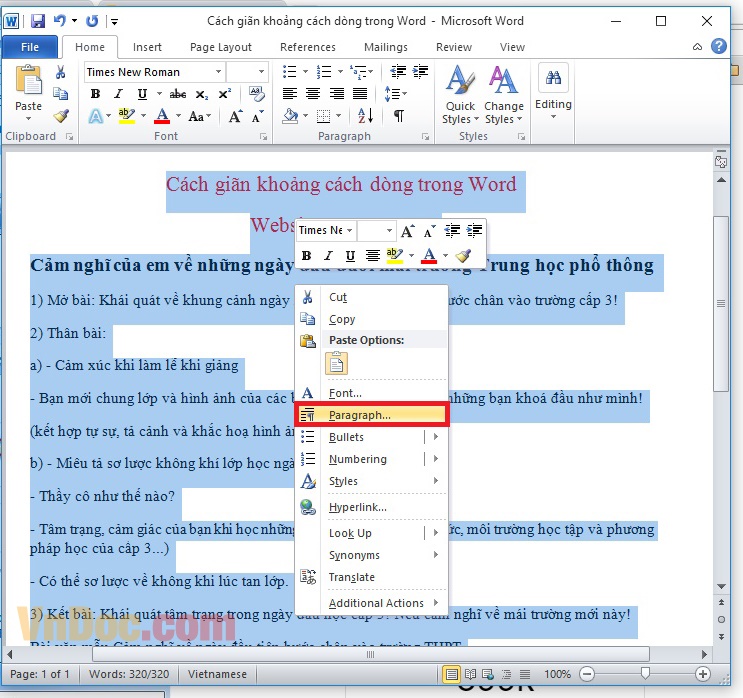Toggle Justify alignment in ribbon
Image resolution: width=743 pixels, height=698 pixels.
pyautogui.click(x=360, y=94)
